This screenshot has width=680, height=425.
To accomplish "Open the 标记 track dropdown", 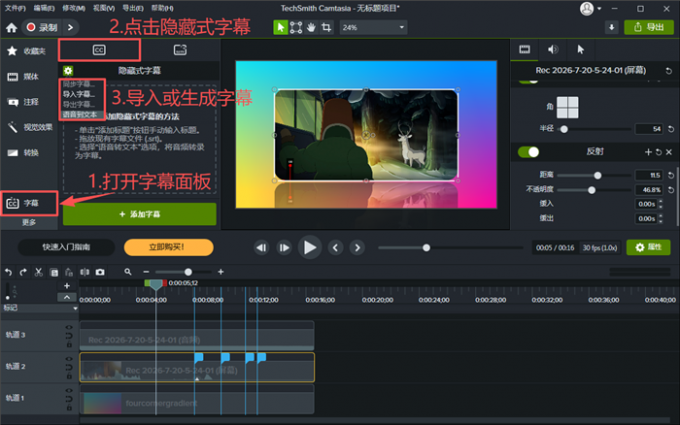I will click(x=75, y=308).
